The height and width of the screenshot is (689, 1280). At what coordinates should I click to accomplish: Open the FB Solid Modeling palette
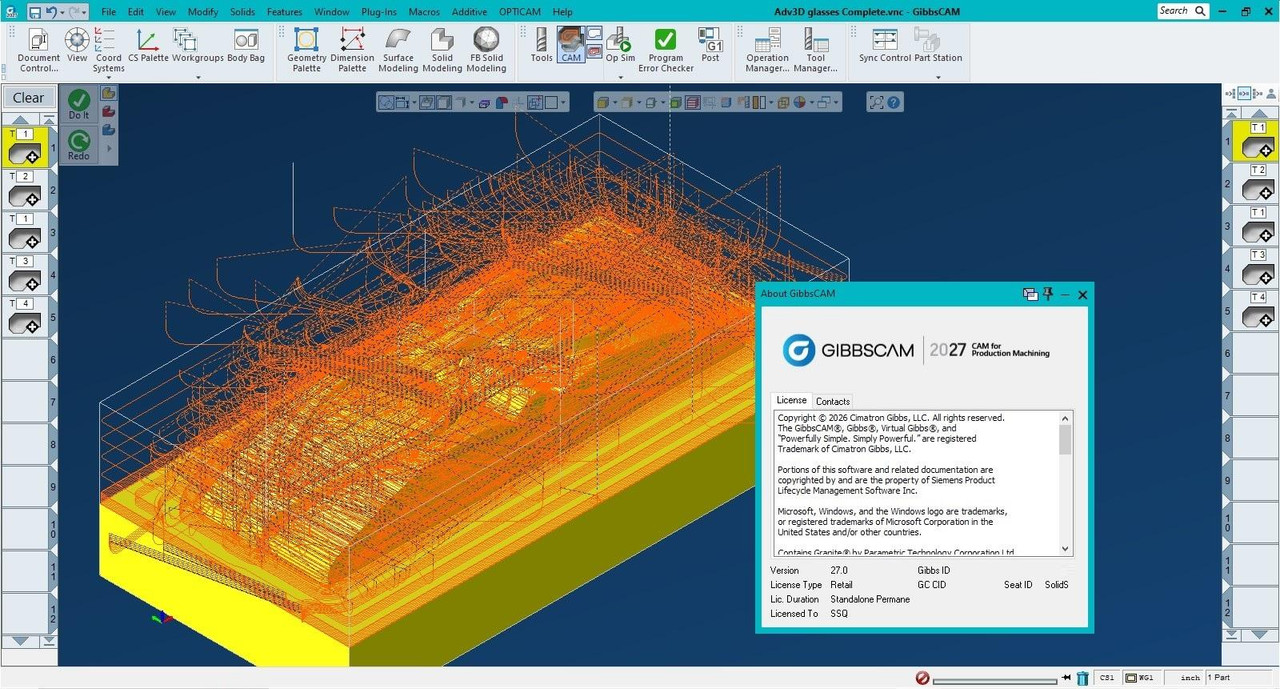[x=486, y=50]
